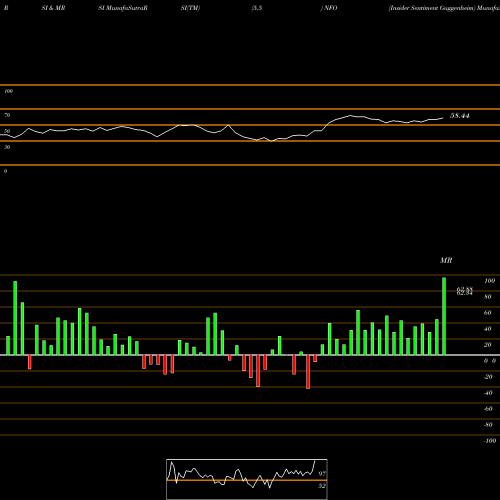Open the mini RSI thumbnail chart

coord(247,479)
